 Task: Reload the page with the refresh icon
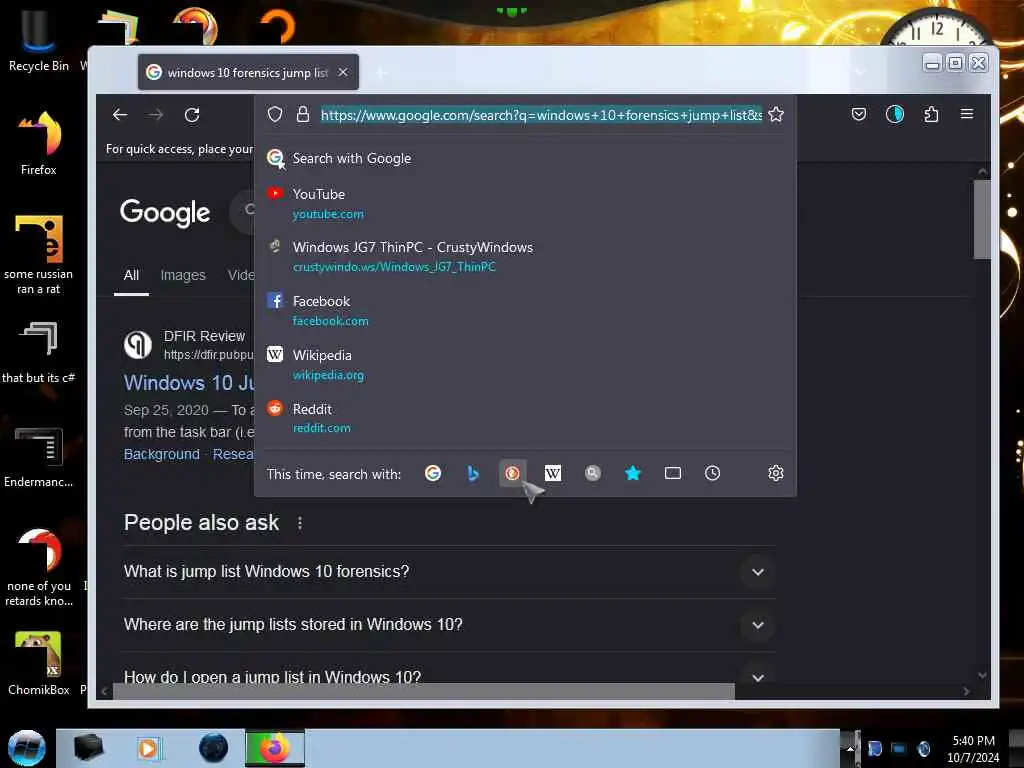coord(192,115)
